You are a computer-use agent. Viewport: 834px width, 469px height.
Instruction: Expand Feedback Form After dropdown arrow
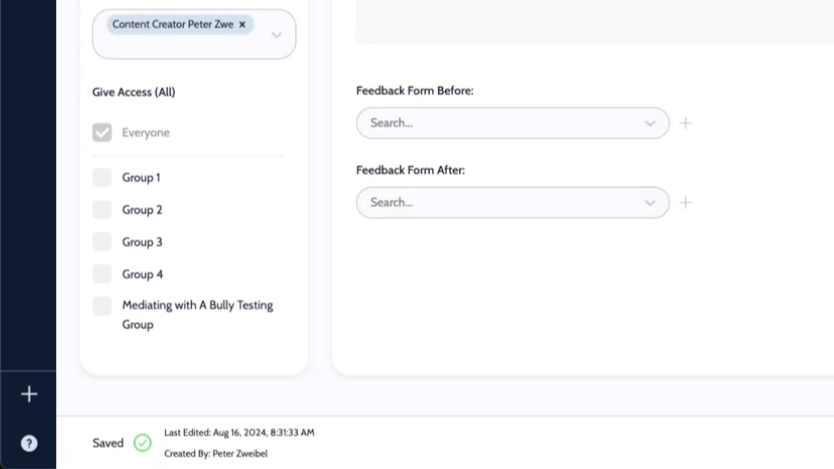click(x=650, y=202)
